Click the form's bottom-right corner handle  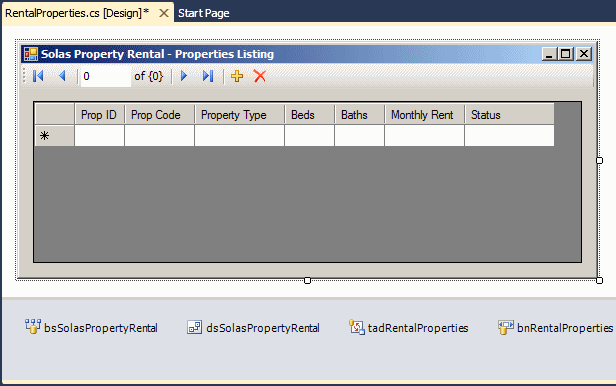[x=599, y=280]
